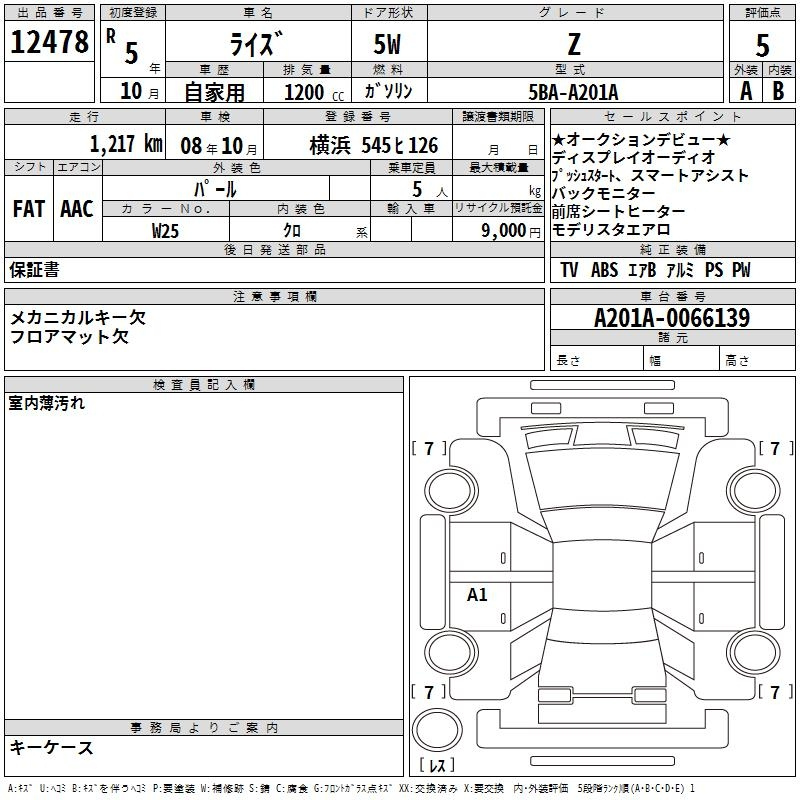Click the A1 scratch mark on car diagram
The height and width of the screenshot is (800, 800).
click(x=477, y=595)
